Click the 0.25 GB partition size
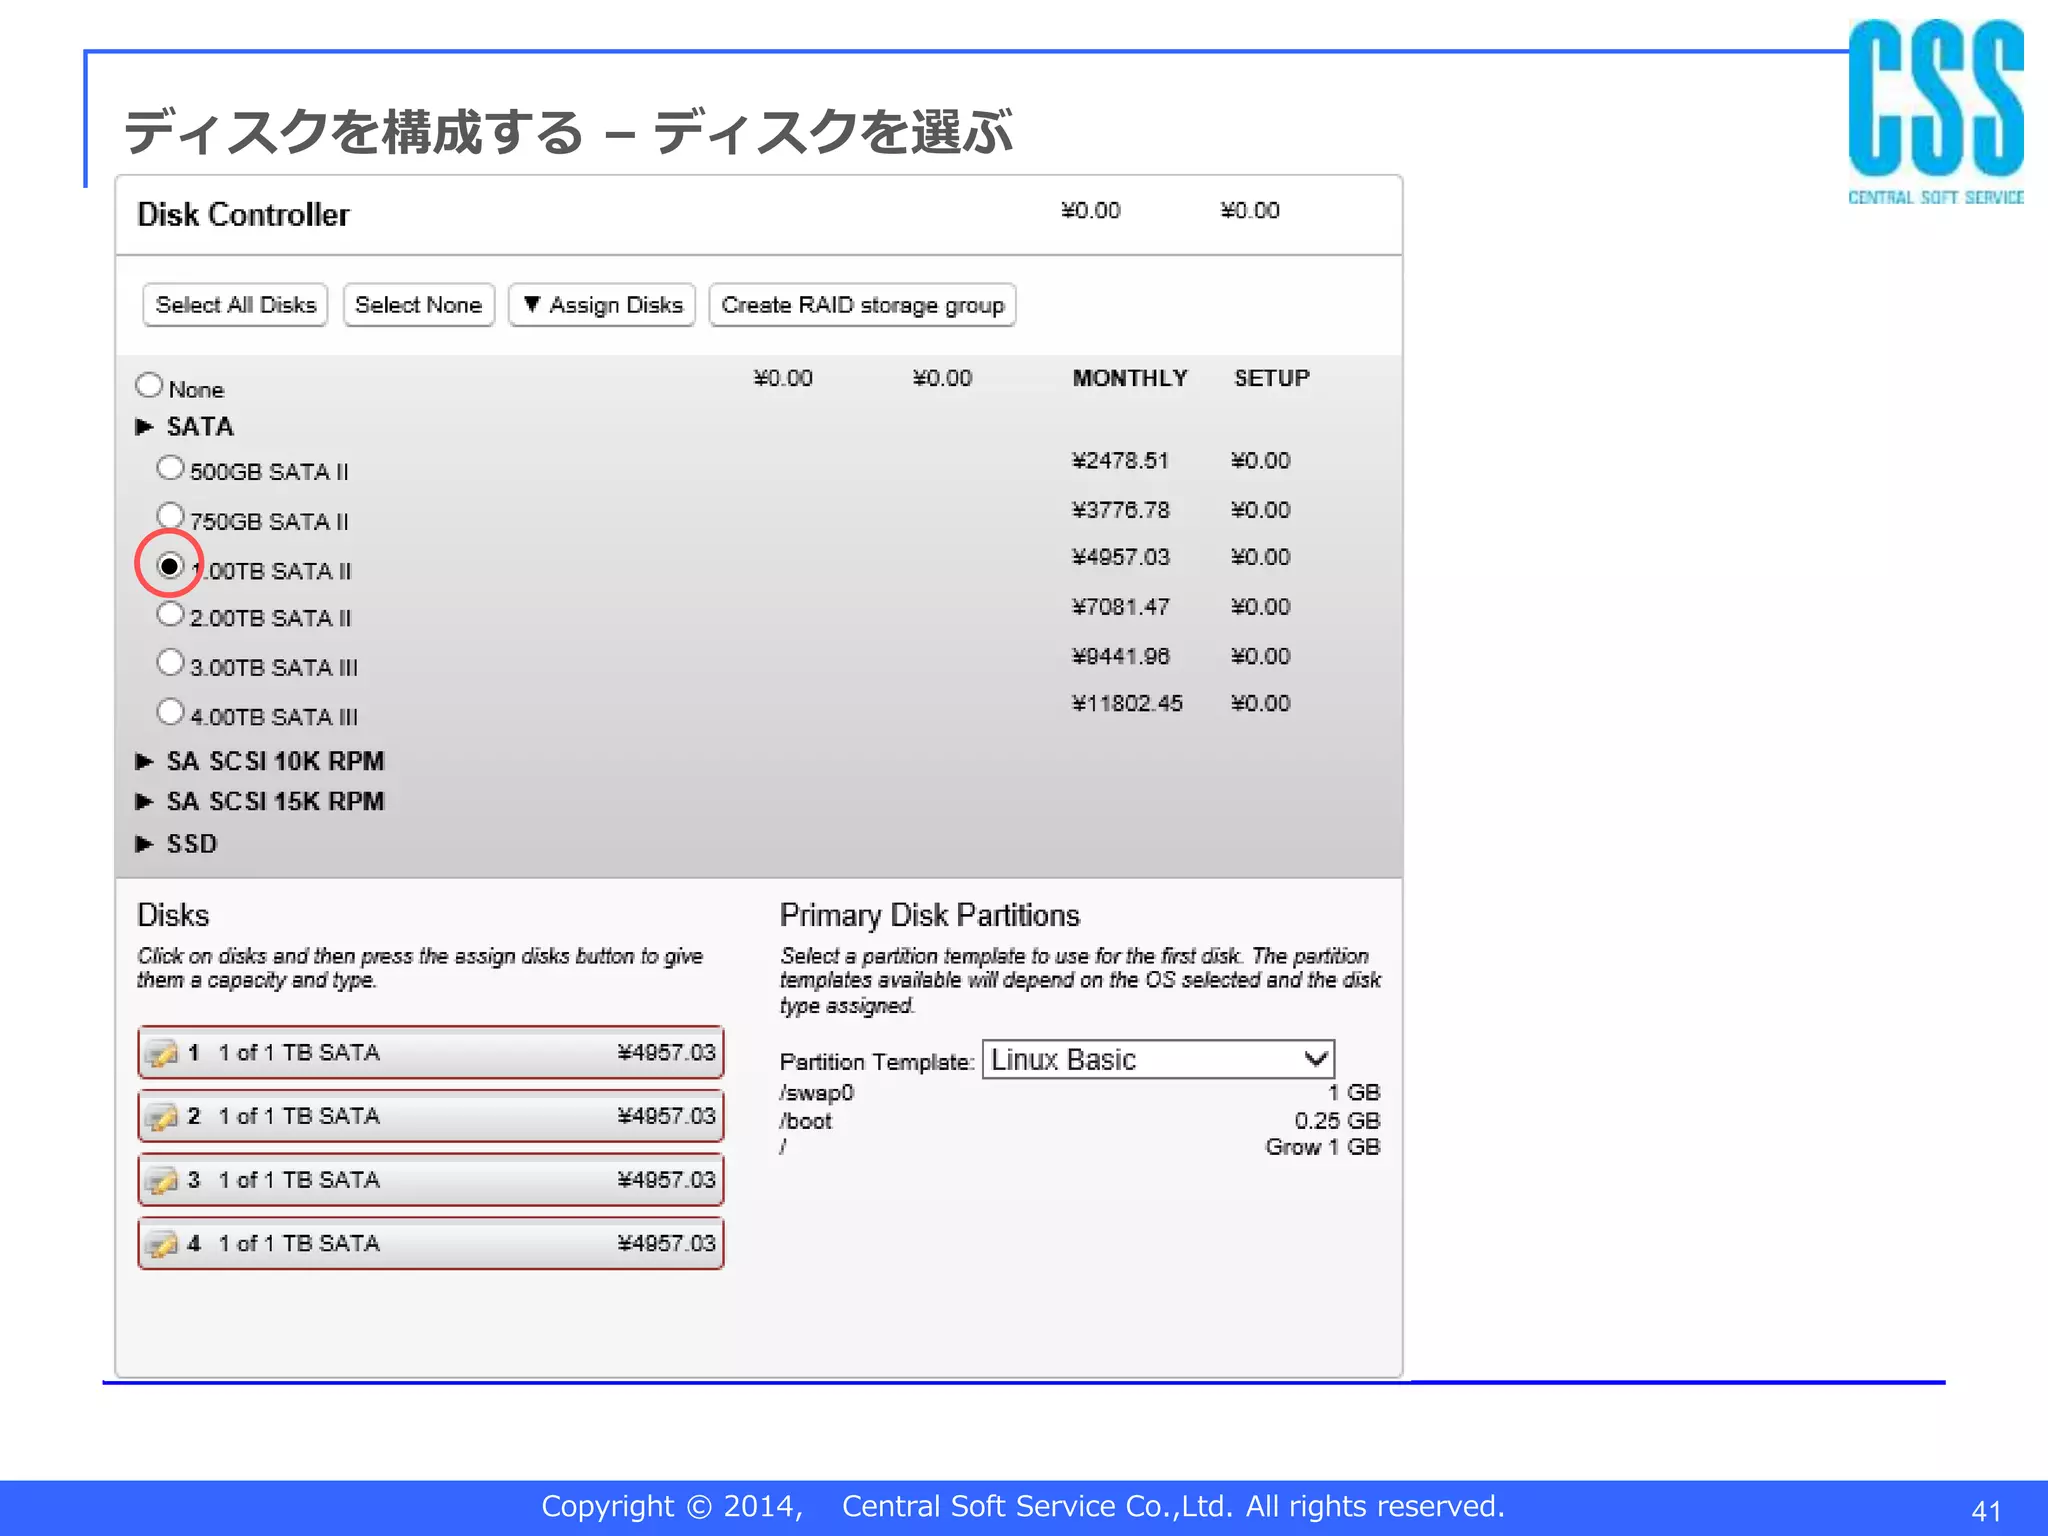The height and width of the screenshot is (1536, 2048). coord(1337,1121)
